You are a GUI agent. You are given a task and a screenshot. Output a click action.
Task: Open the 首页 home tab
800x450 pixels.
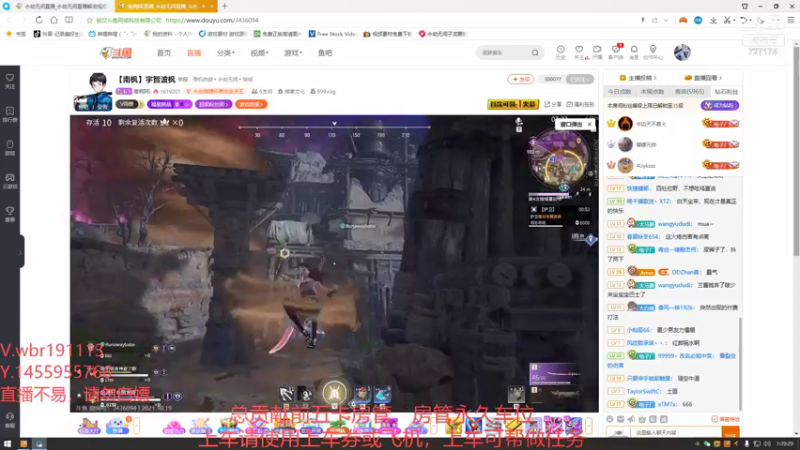[x=164, y=53]
